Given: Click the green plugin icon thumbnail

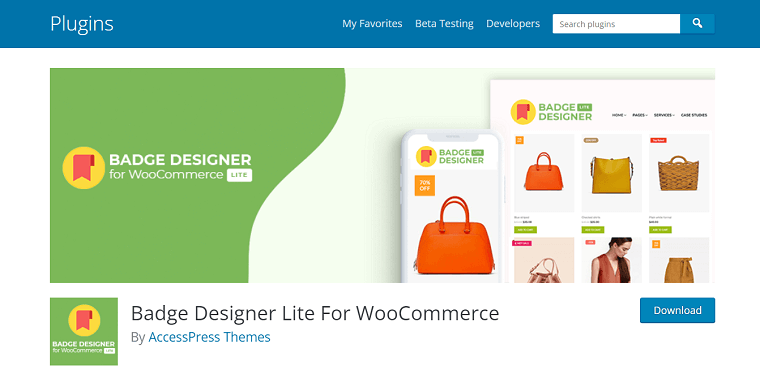Looking at the screenshot, I should tap(84, 331).
